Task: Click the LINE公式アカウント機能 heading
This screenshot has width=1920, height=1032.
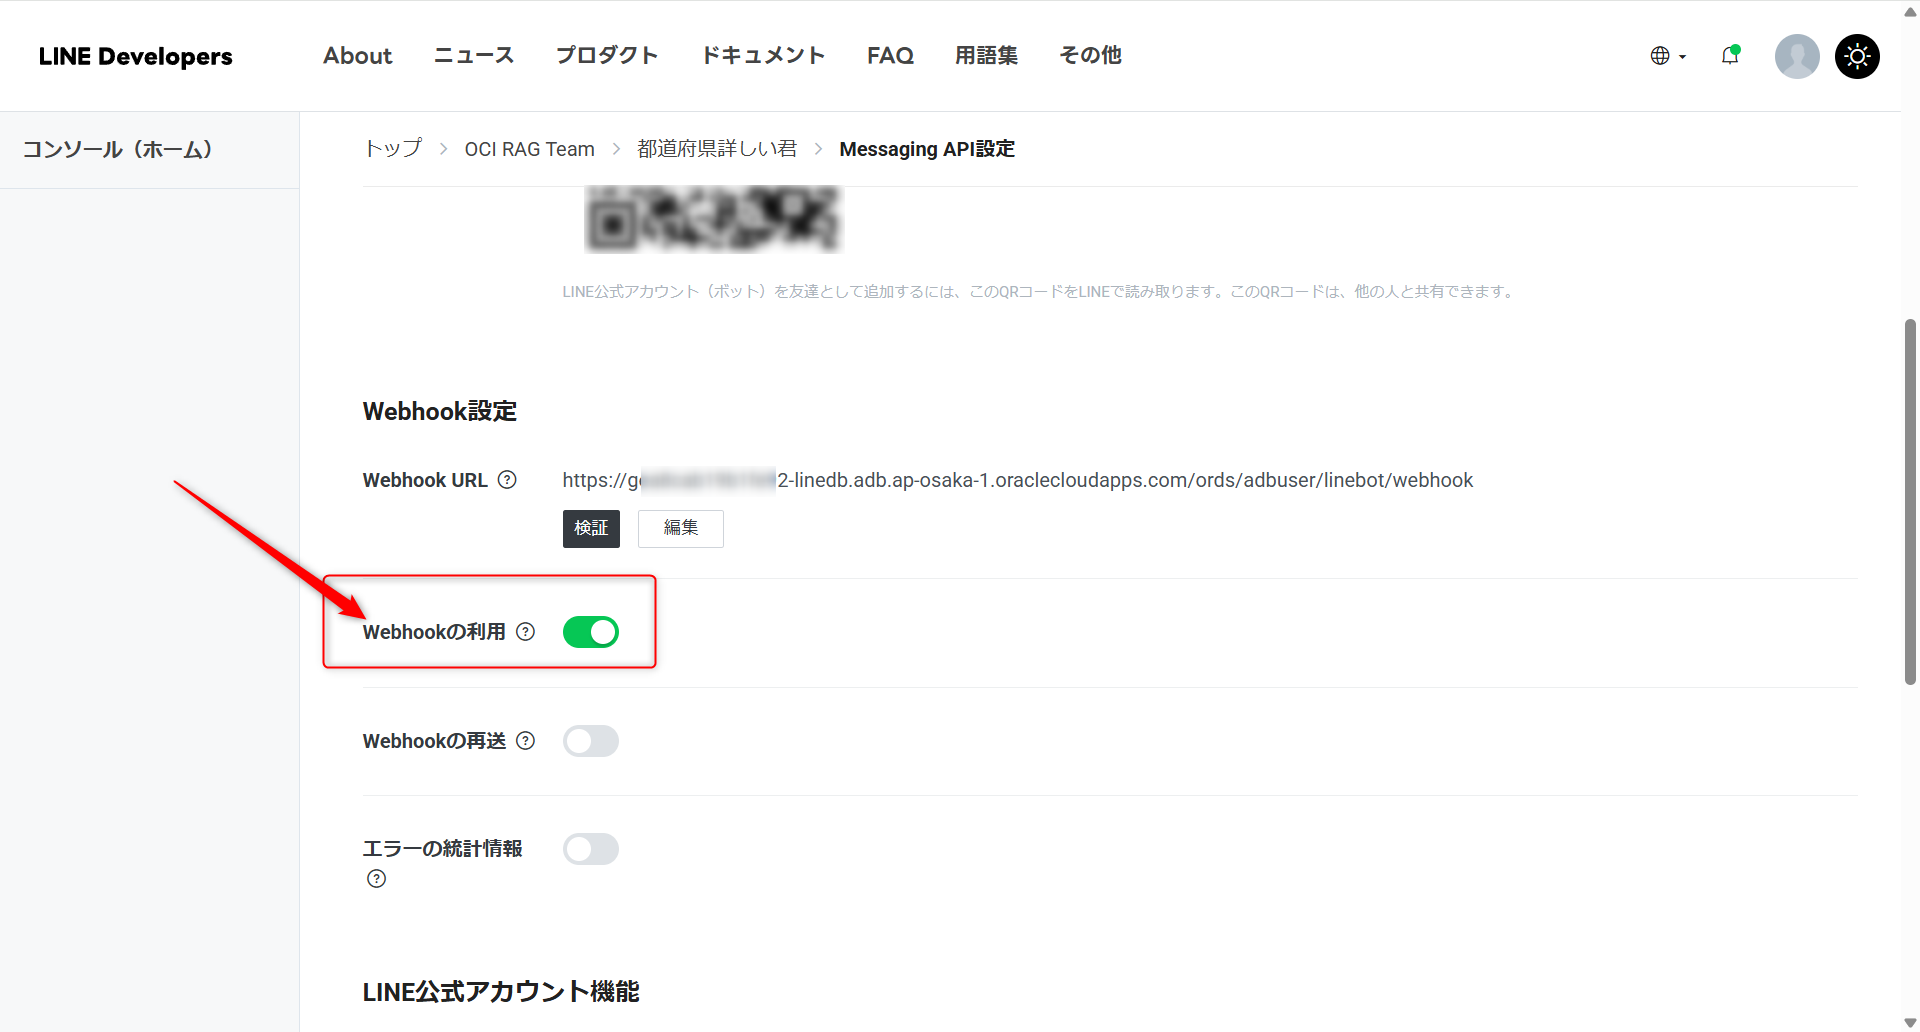Action: click(x=501, y=992)
